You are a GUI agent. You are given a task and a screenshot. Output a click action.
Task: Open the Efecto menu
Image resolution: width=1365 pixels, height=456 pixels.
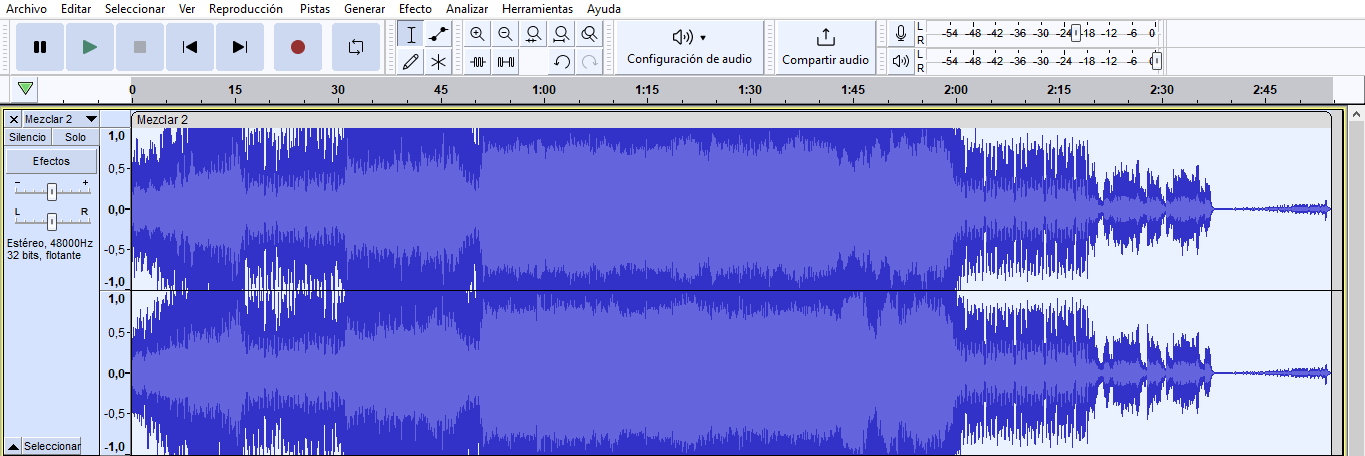coord(415,9)
